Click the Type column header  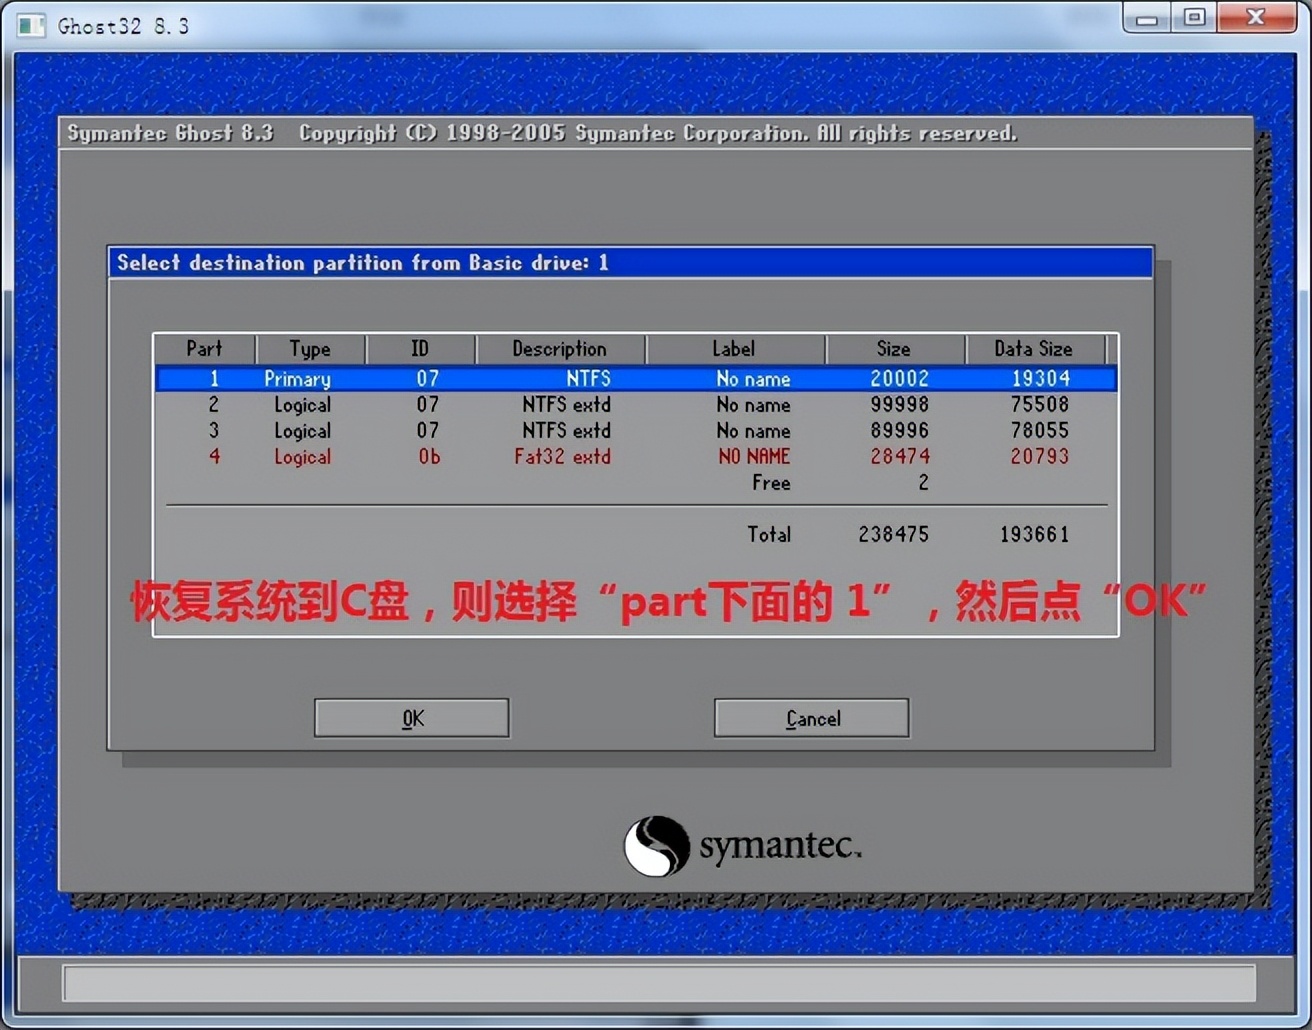coord(310,349)
